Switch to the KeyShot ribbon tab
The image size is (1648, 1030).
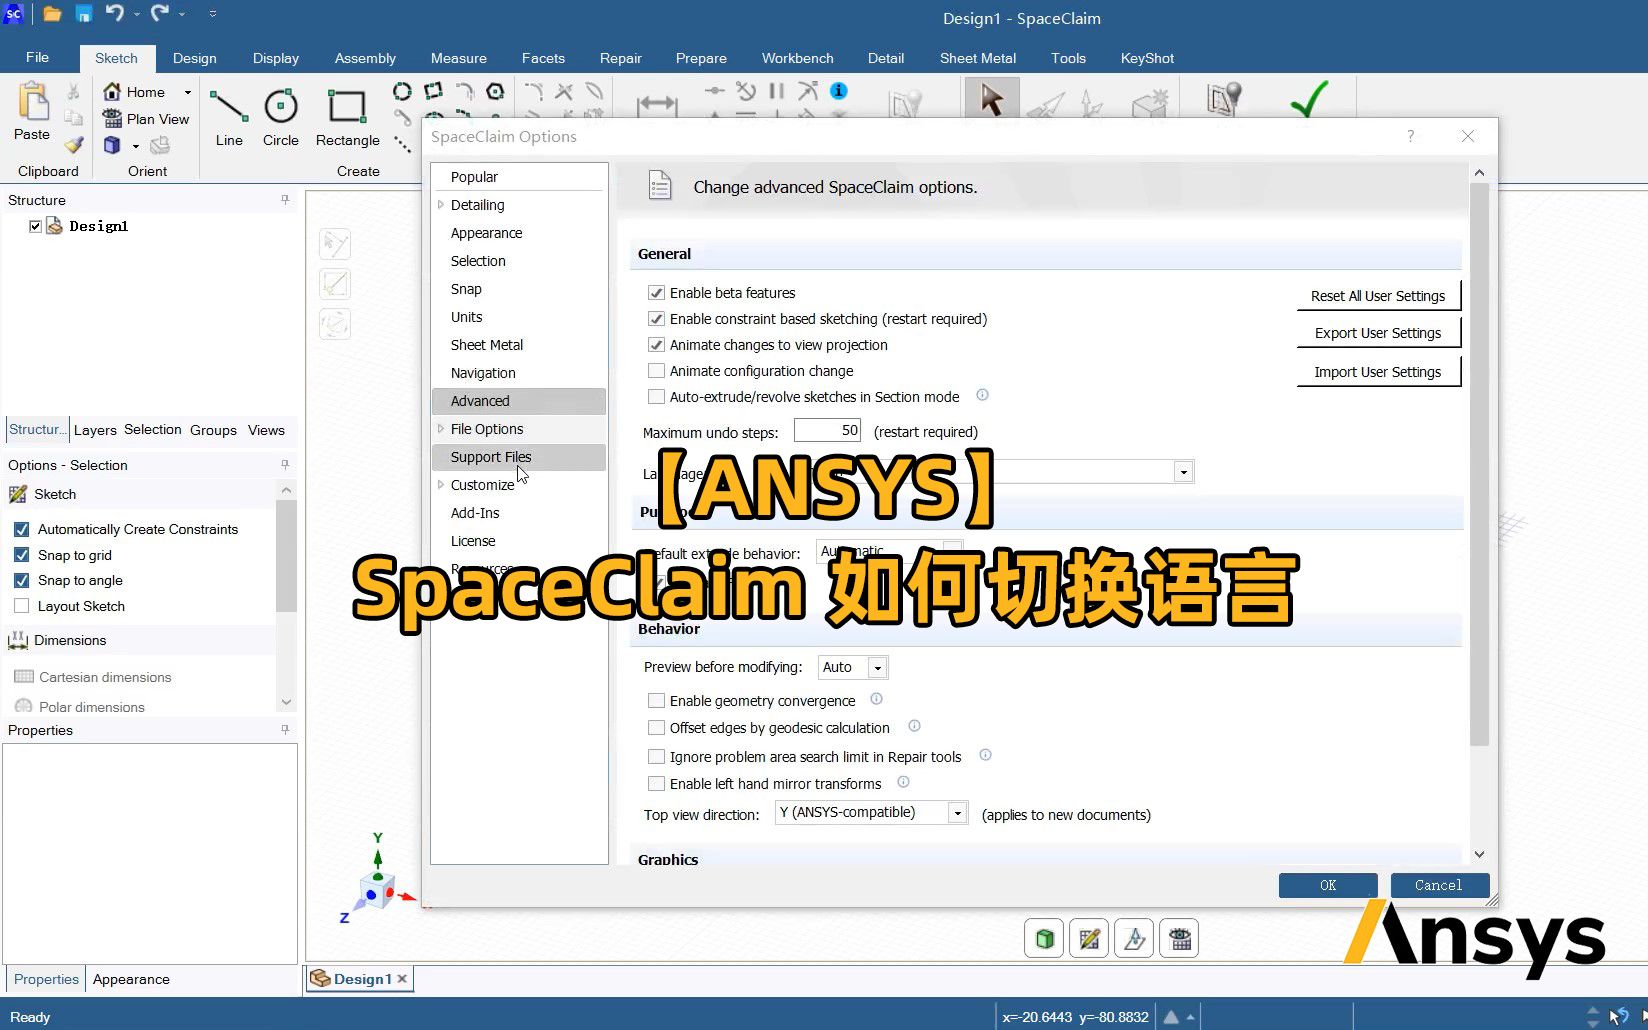point(1147,58)
